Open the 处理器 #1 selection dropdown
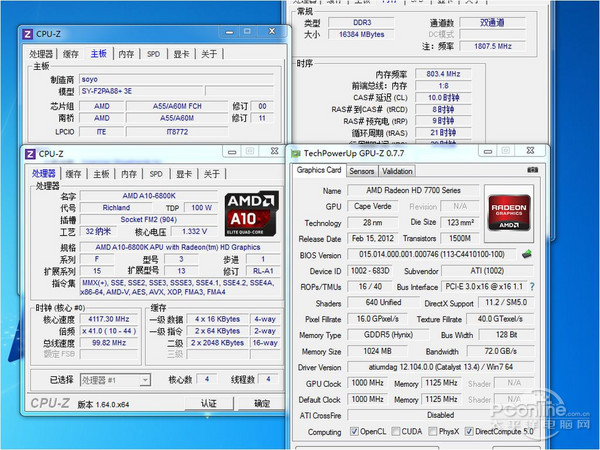The height and width of the screenshot is (450, 600). 115,380
